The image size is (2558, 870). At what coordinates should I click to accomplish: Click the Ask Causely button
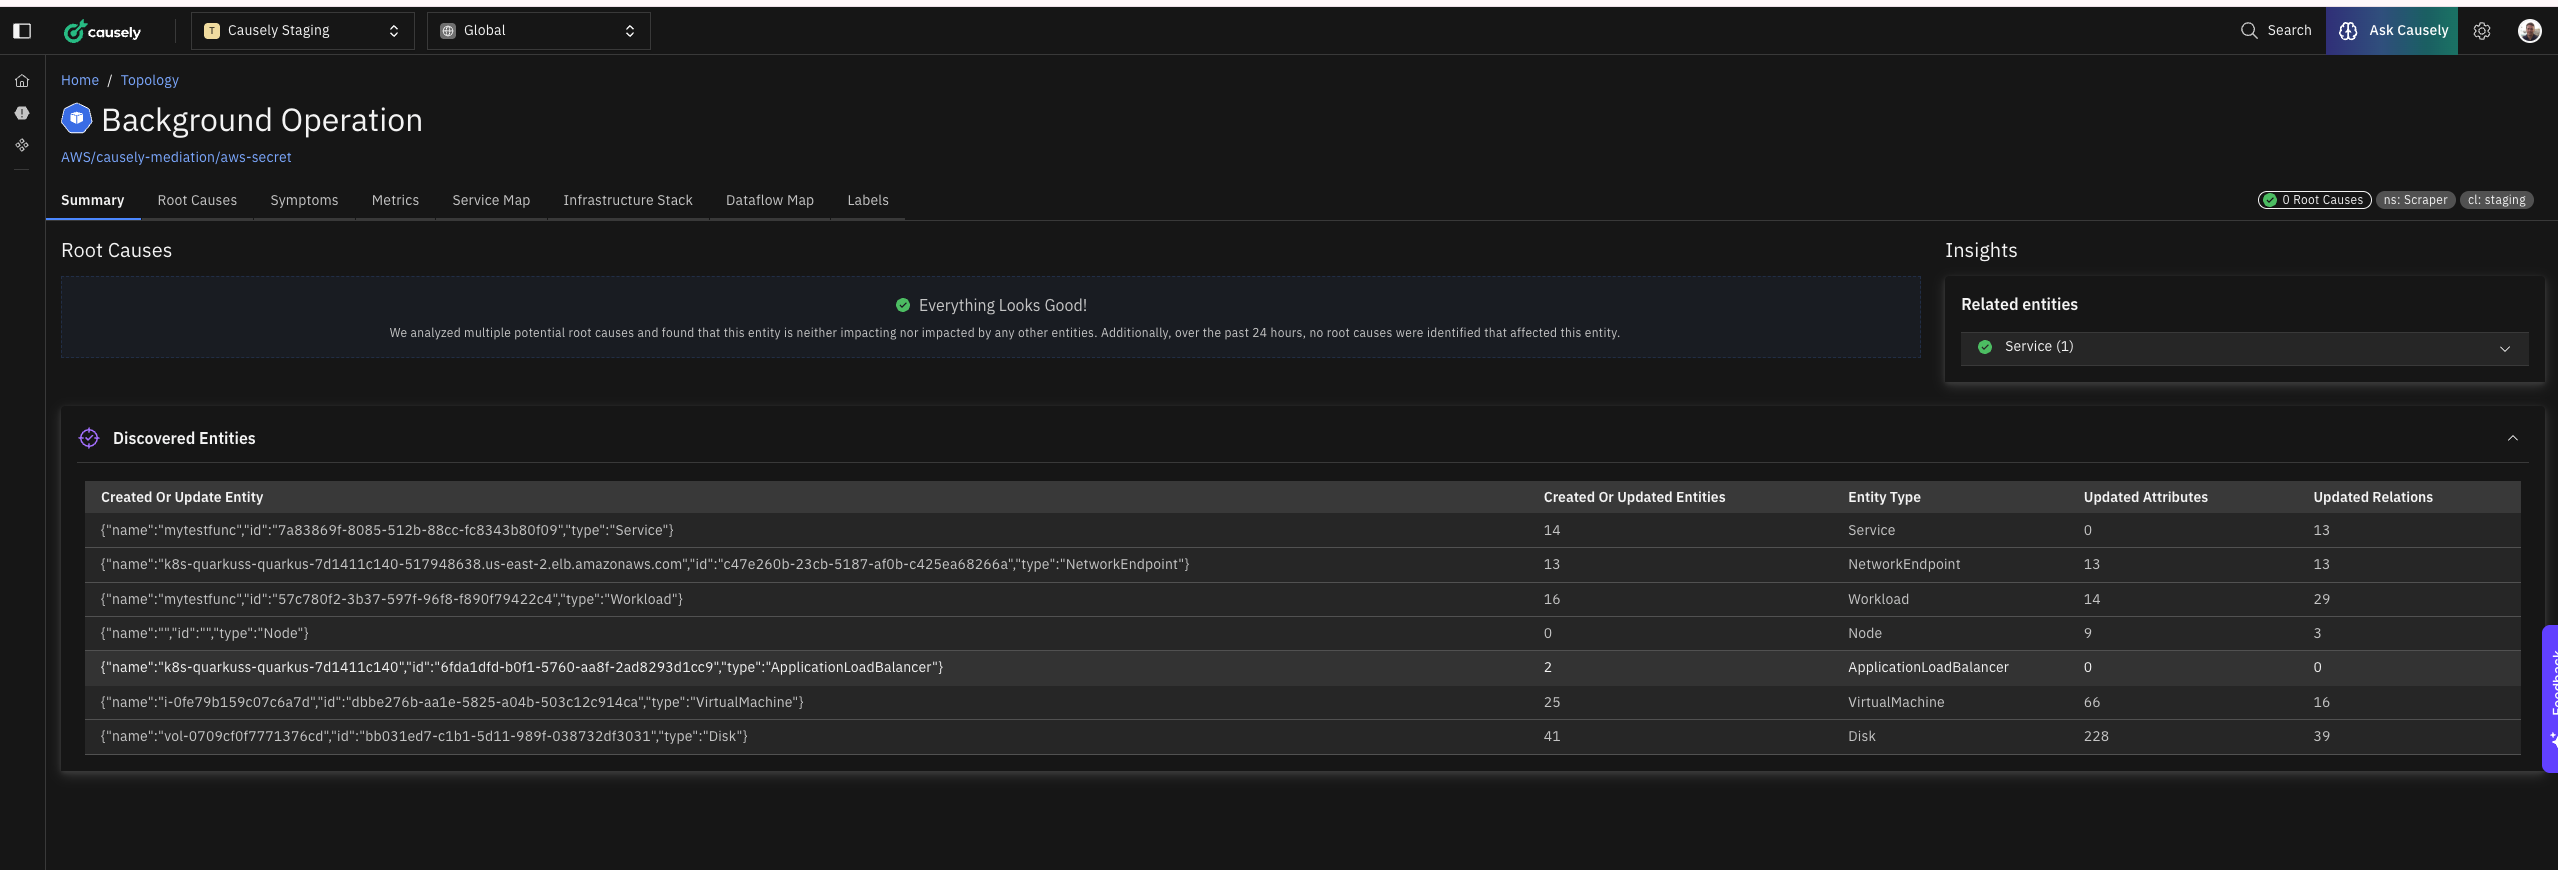point(2391,31)
